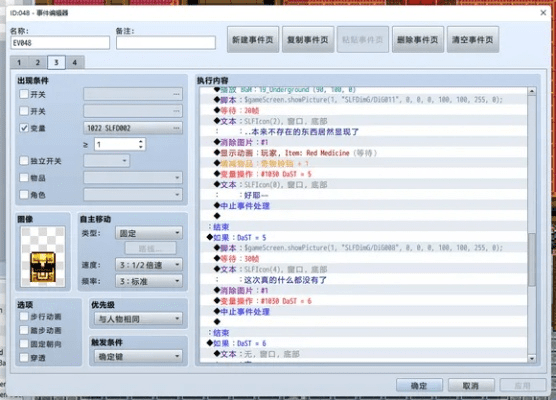Screen dimensions: 556x400
Task: Select the 增减物品 command line
Action: pyautogui.click(x=363, y=163)
